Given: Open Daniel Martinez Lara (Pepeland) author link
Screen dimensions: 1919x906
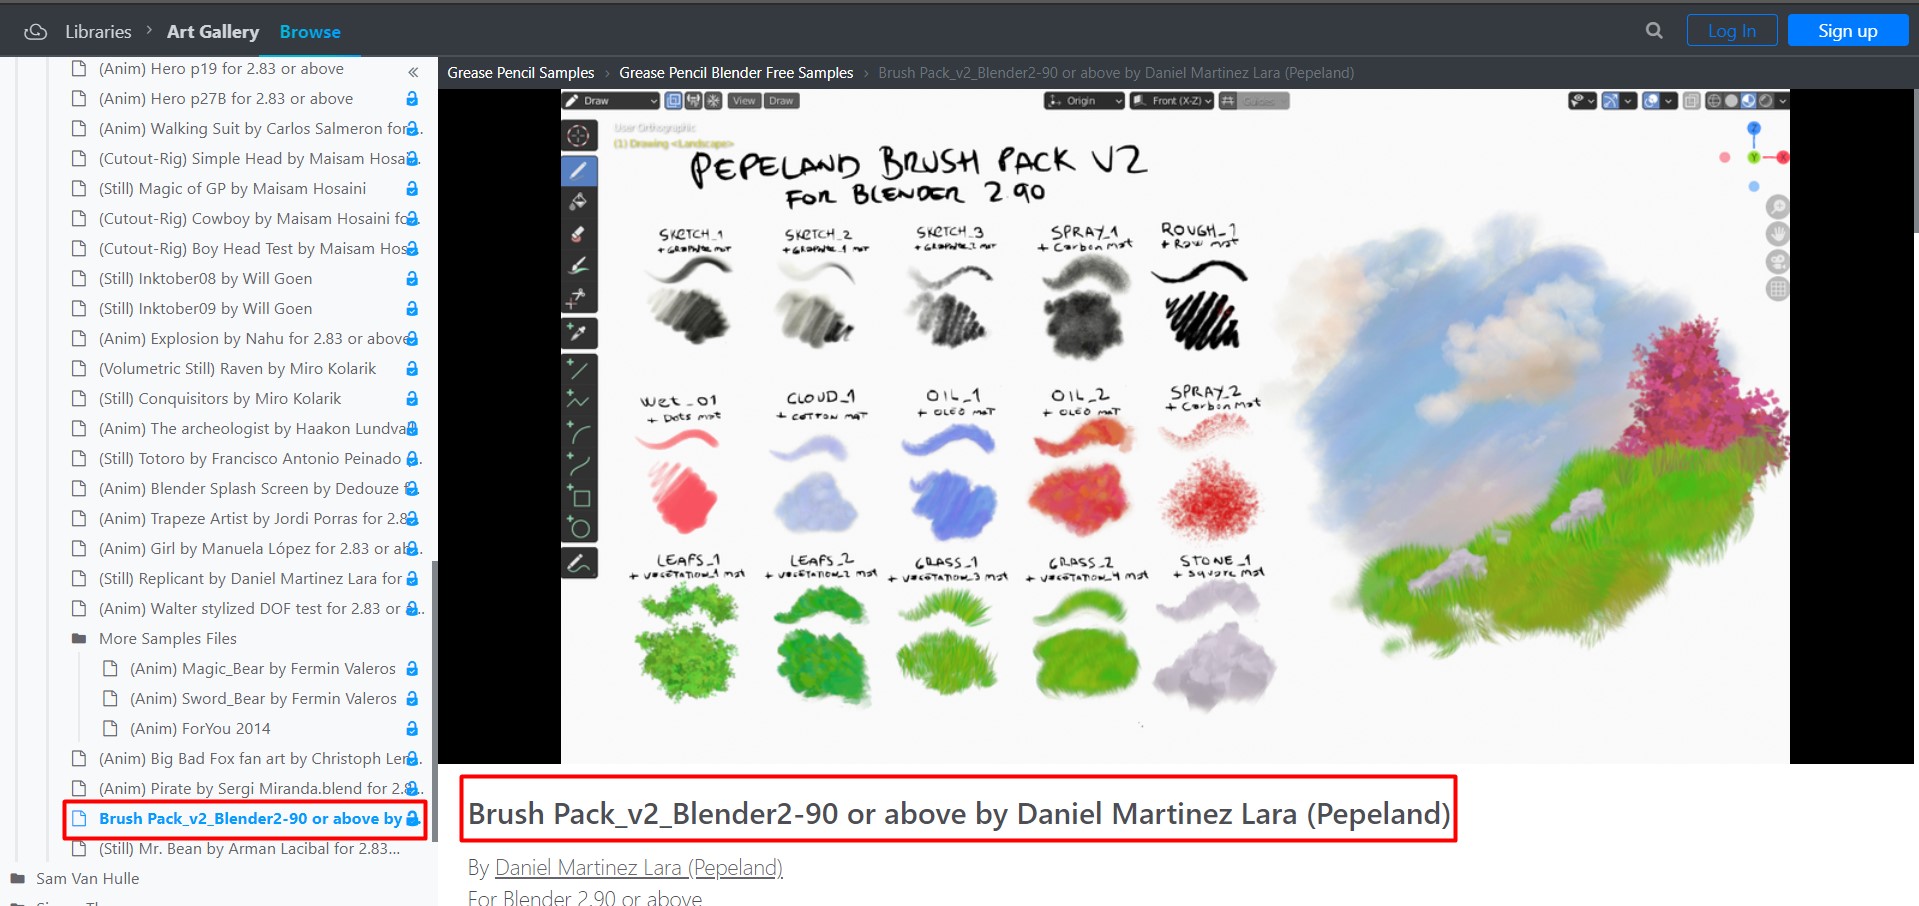Looking at the screenshot, I should click(639, 868).
